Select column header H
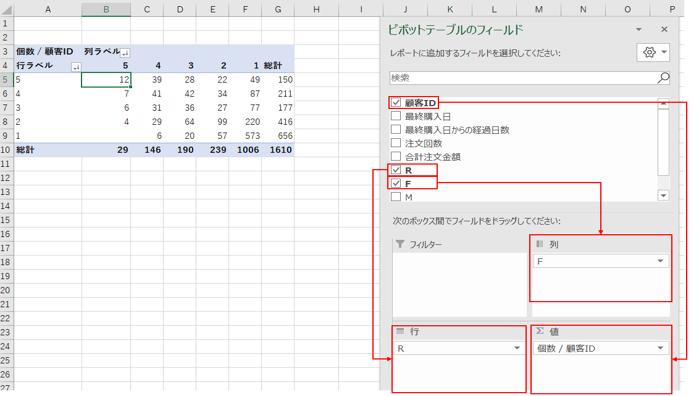This screenshot has height=396, width=699. (x=316, y=9)
